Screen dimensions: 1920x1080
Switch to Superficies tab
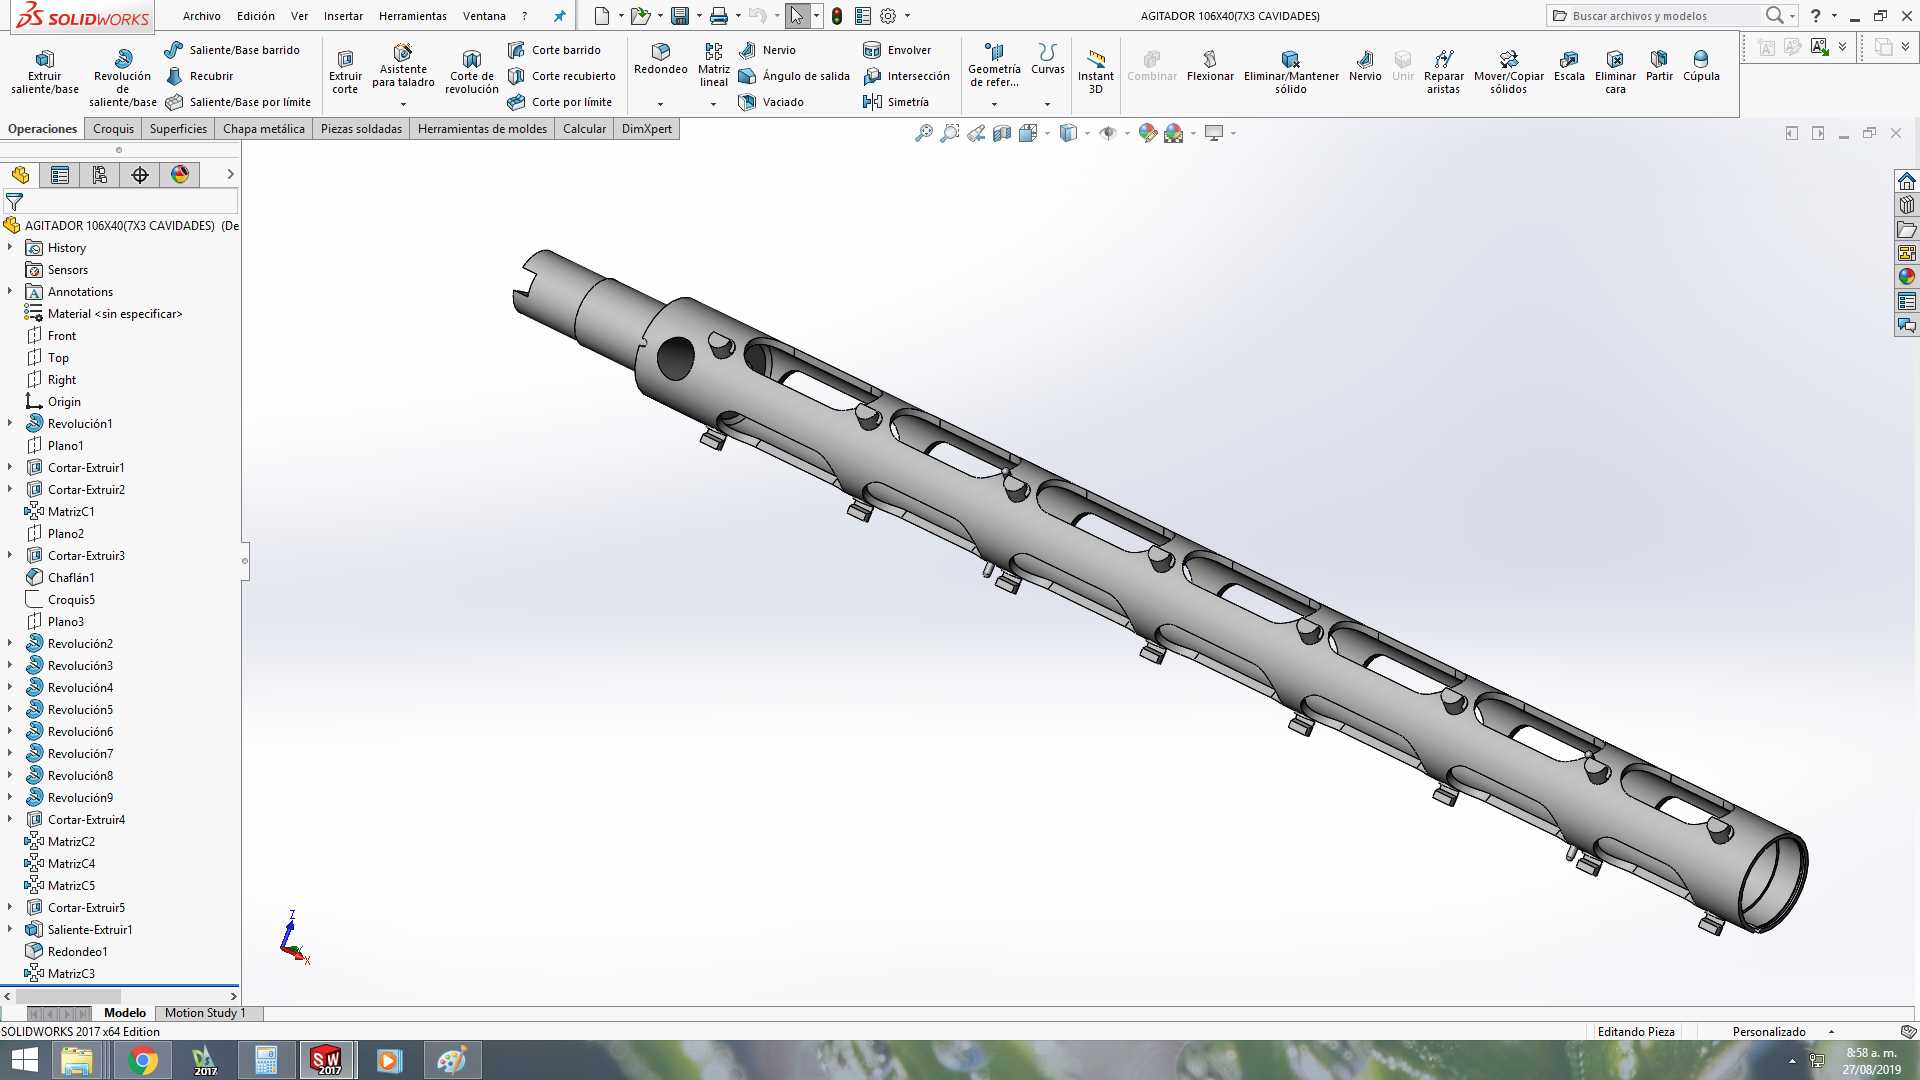(x=178, y=129)
